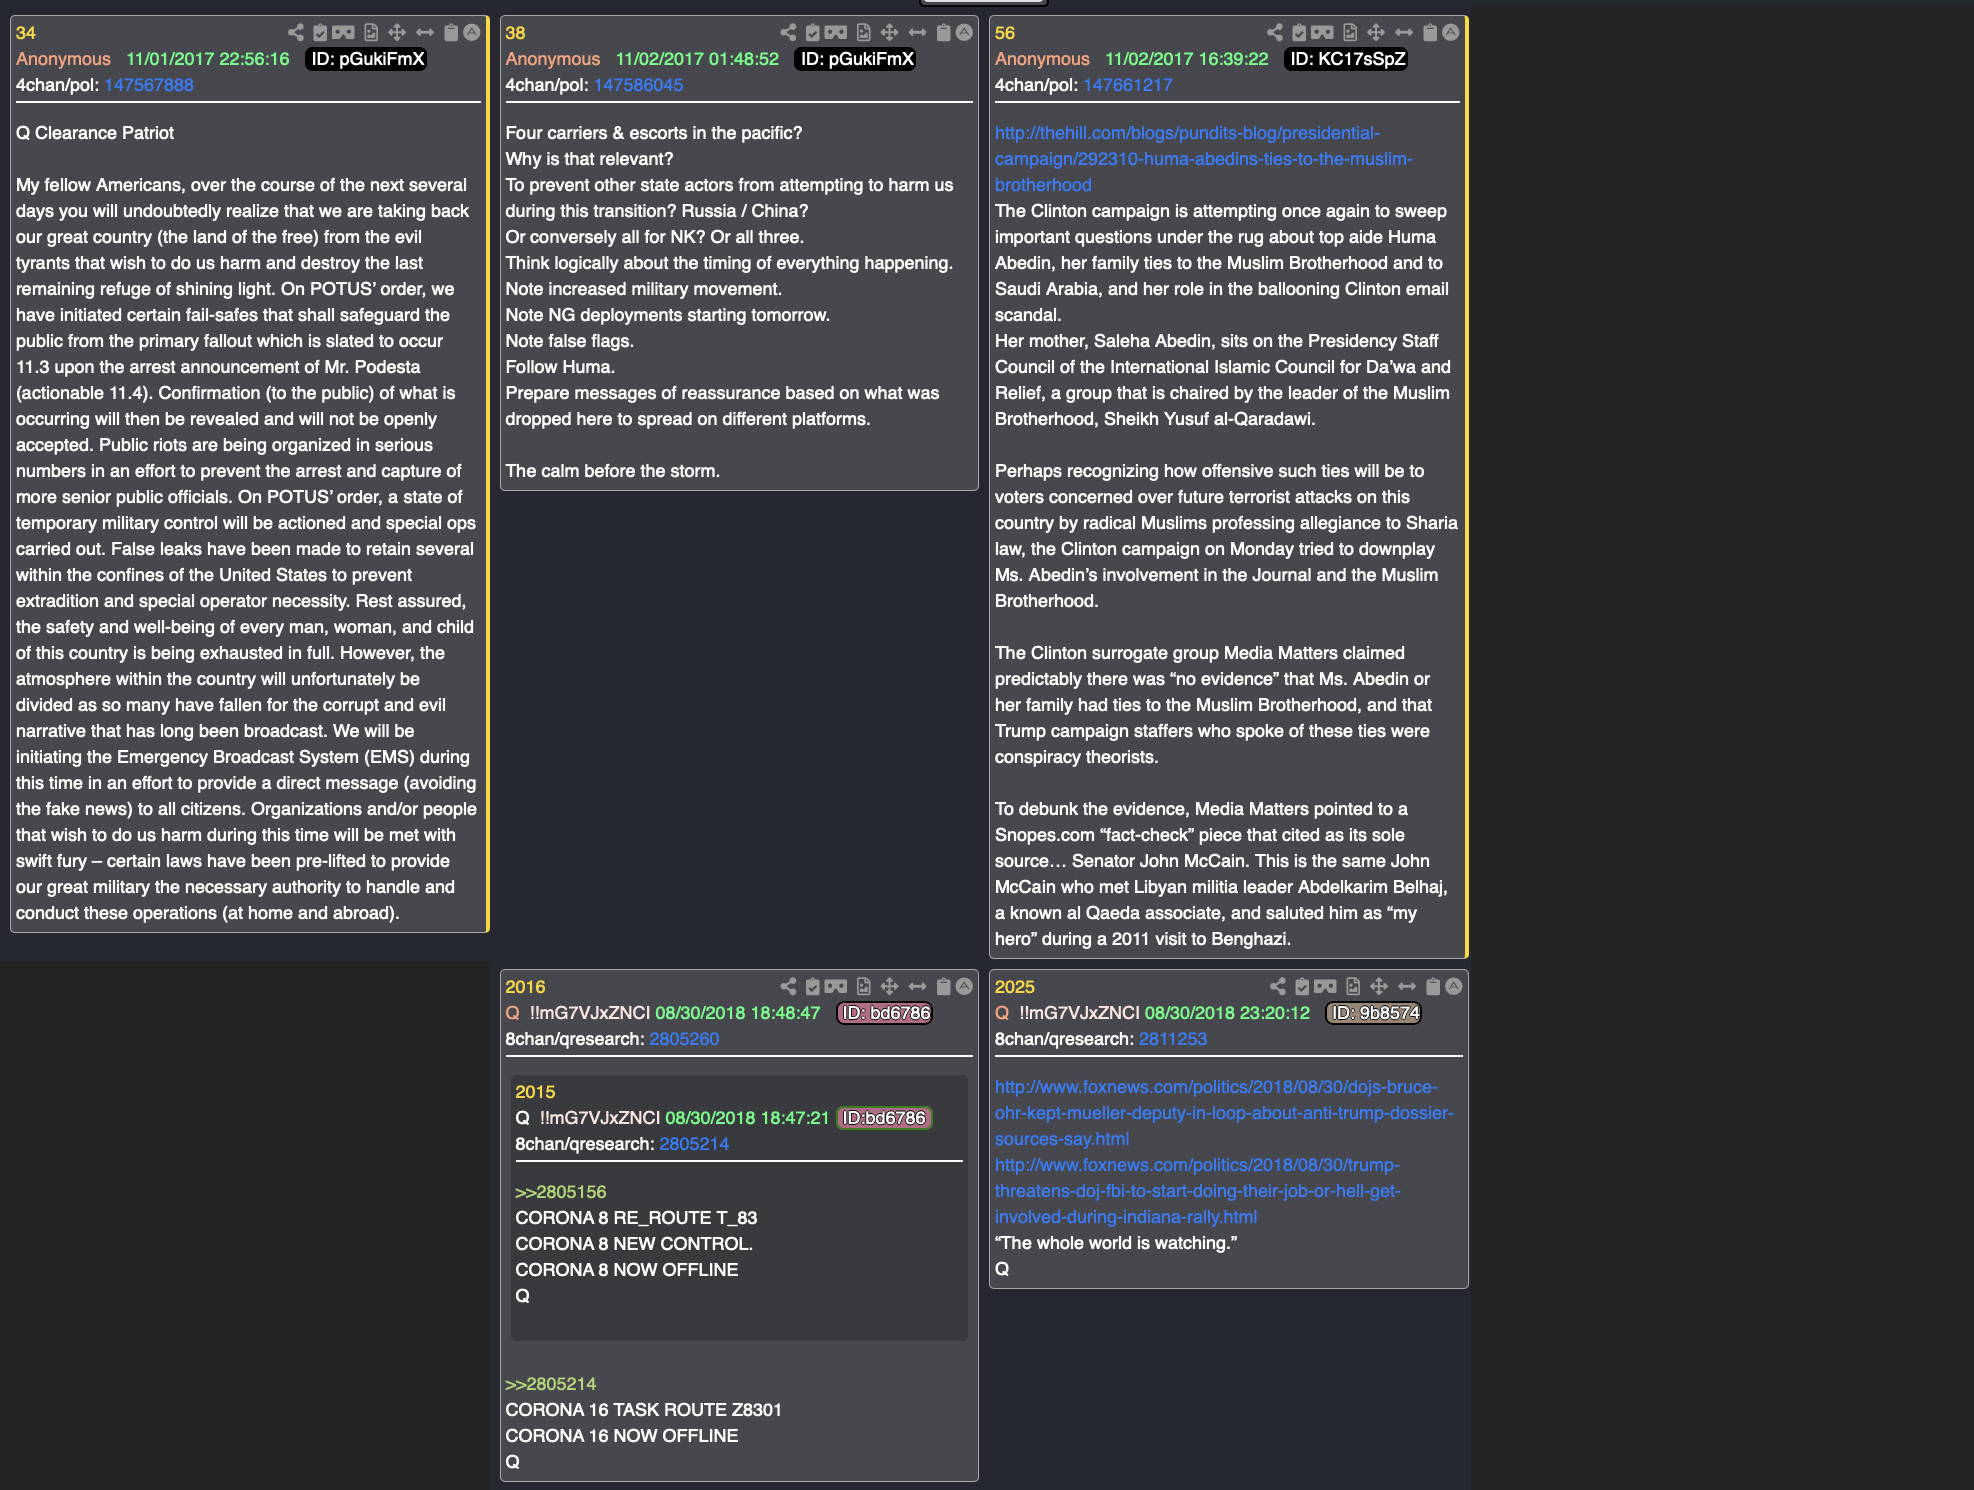The height and width of the screenshot is (1490, 1974).
Task: Click the image file icon on post 2016
Action: [x=864, y=987]
